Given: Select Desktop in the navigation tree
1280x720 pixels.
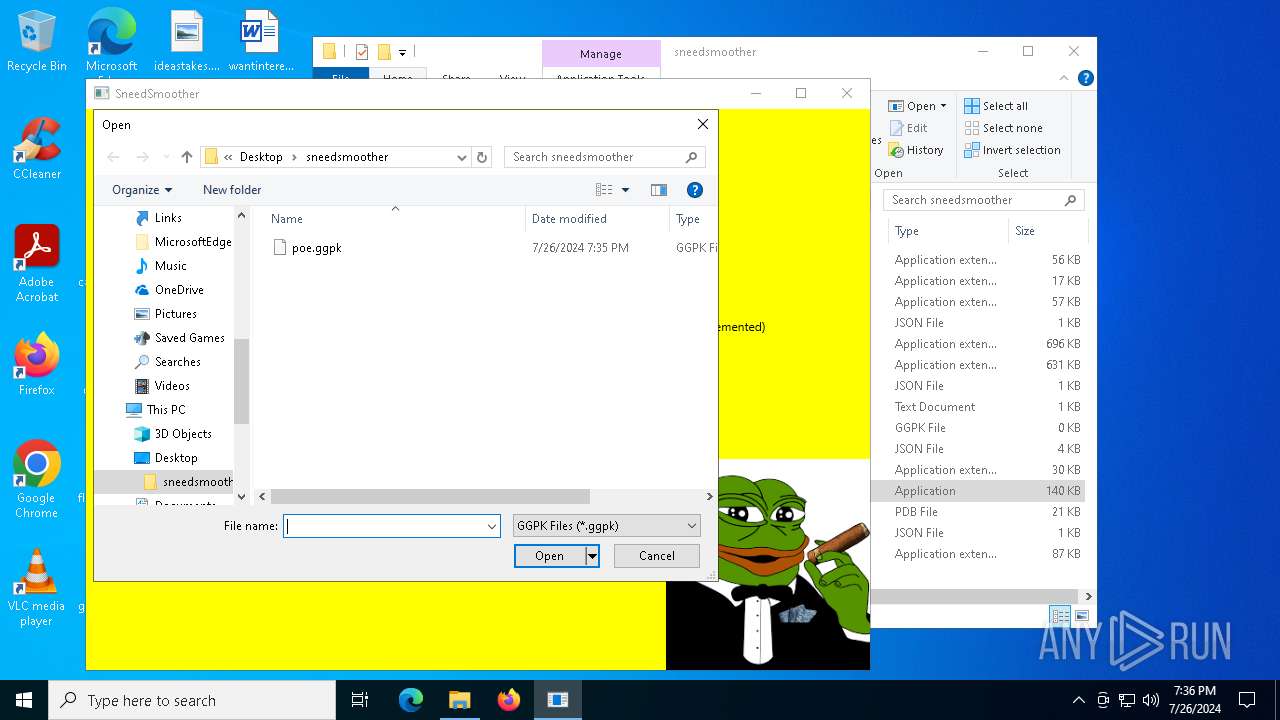Looking at the screenshot, I should (x=176, y=458).
